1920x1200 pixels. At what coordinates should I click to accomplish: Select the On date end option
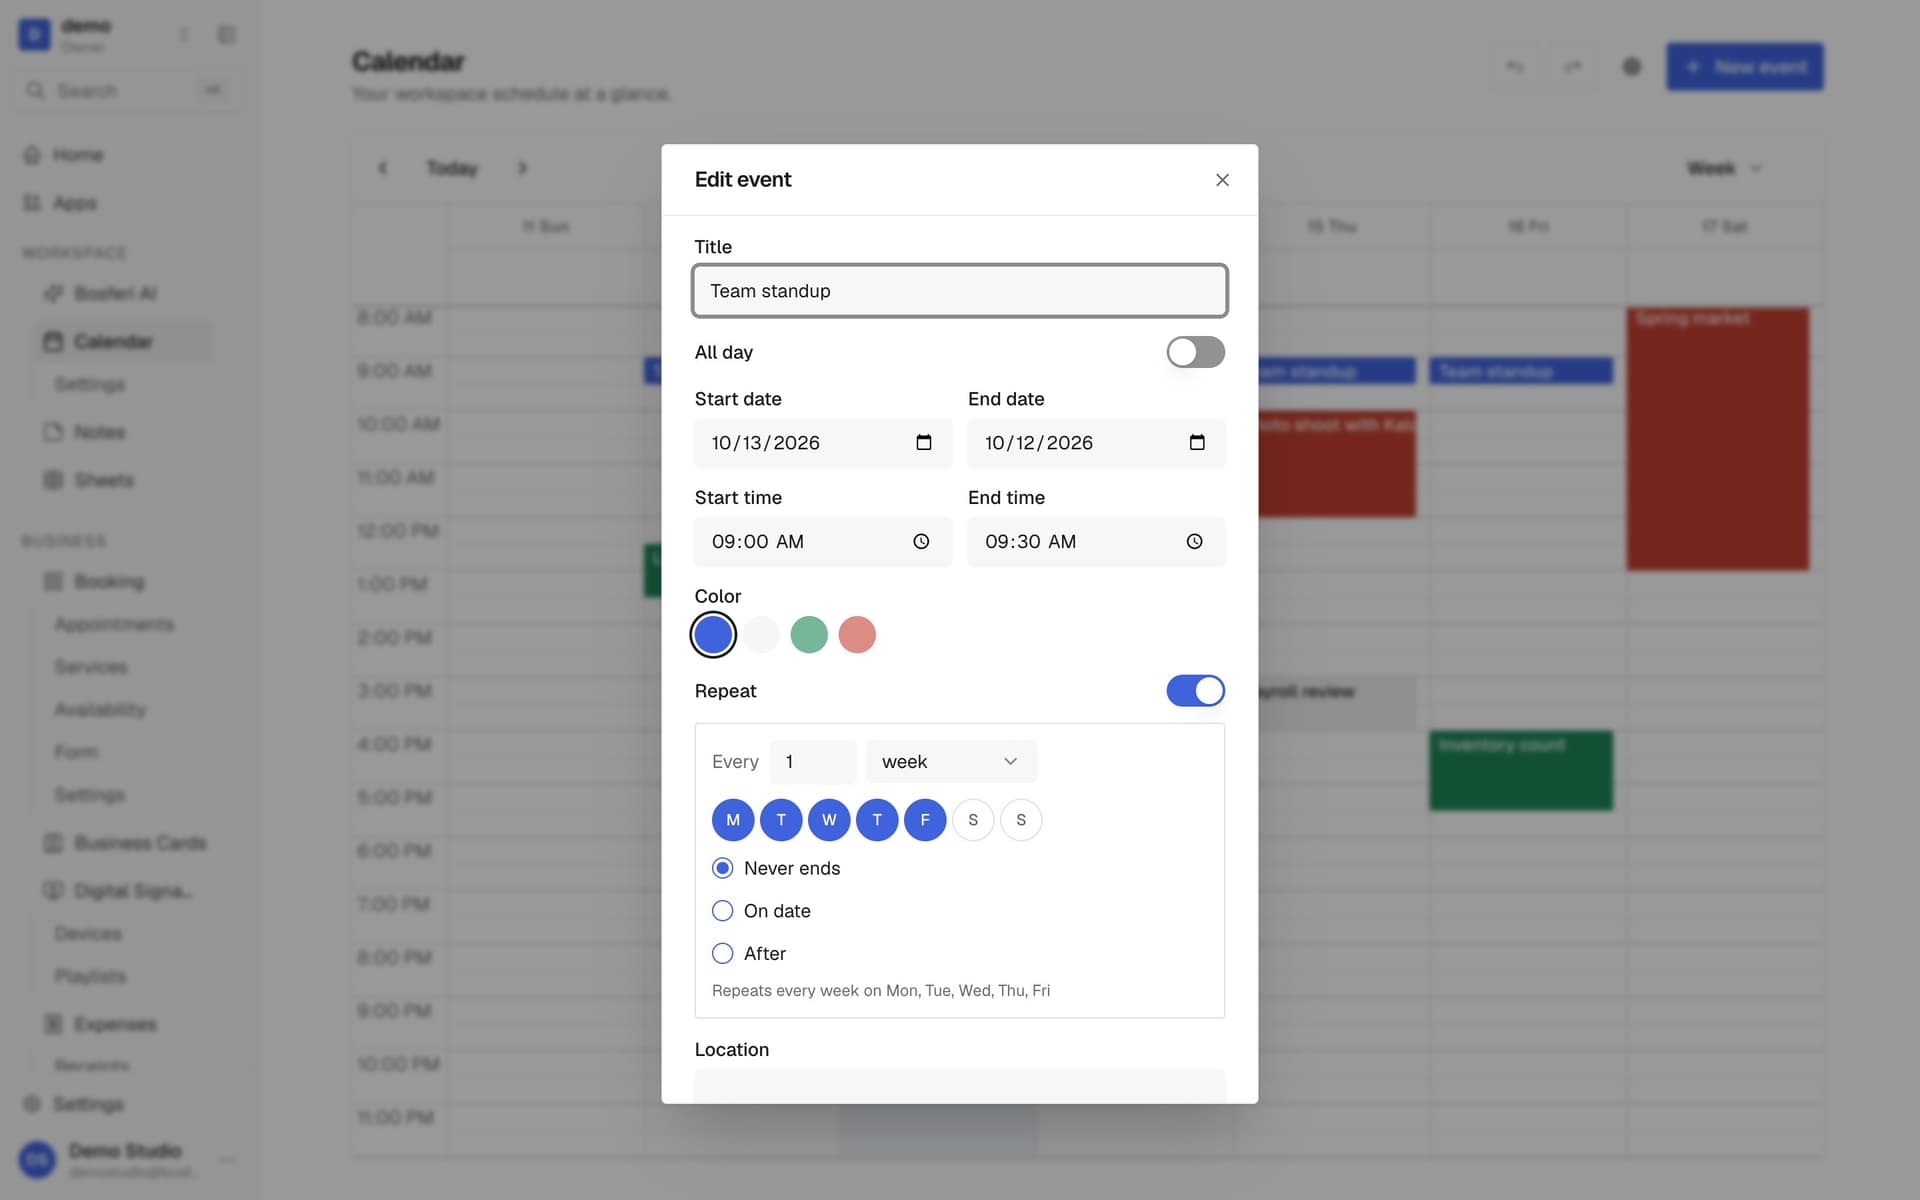(x=722, y=911)
